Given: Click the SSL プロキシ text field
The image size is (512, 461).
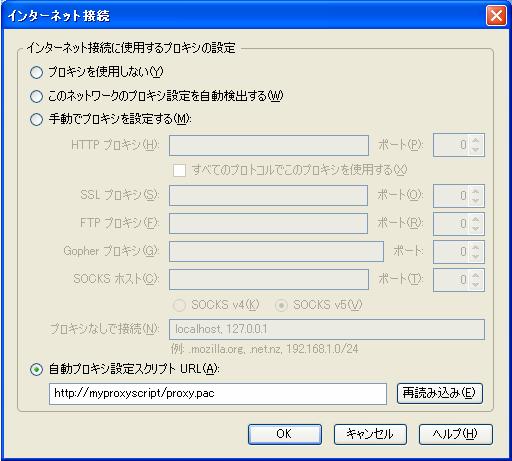Looking at the screenshot, I should [268, 196].
